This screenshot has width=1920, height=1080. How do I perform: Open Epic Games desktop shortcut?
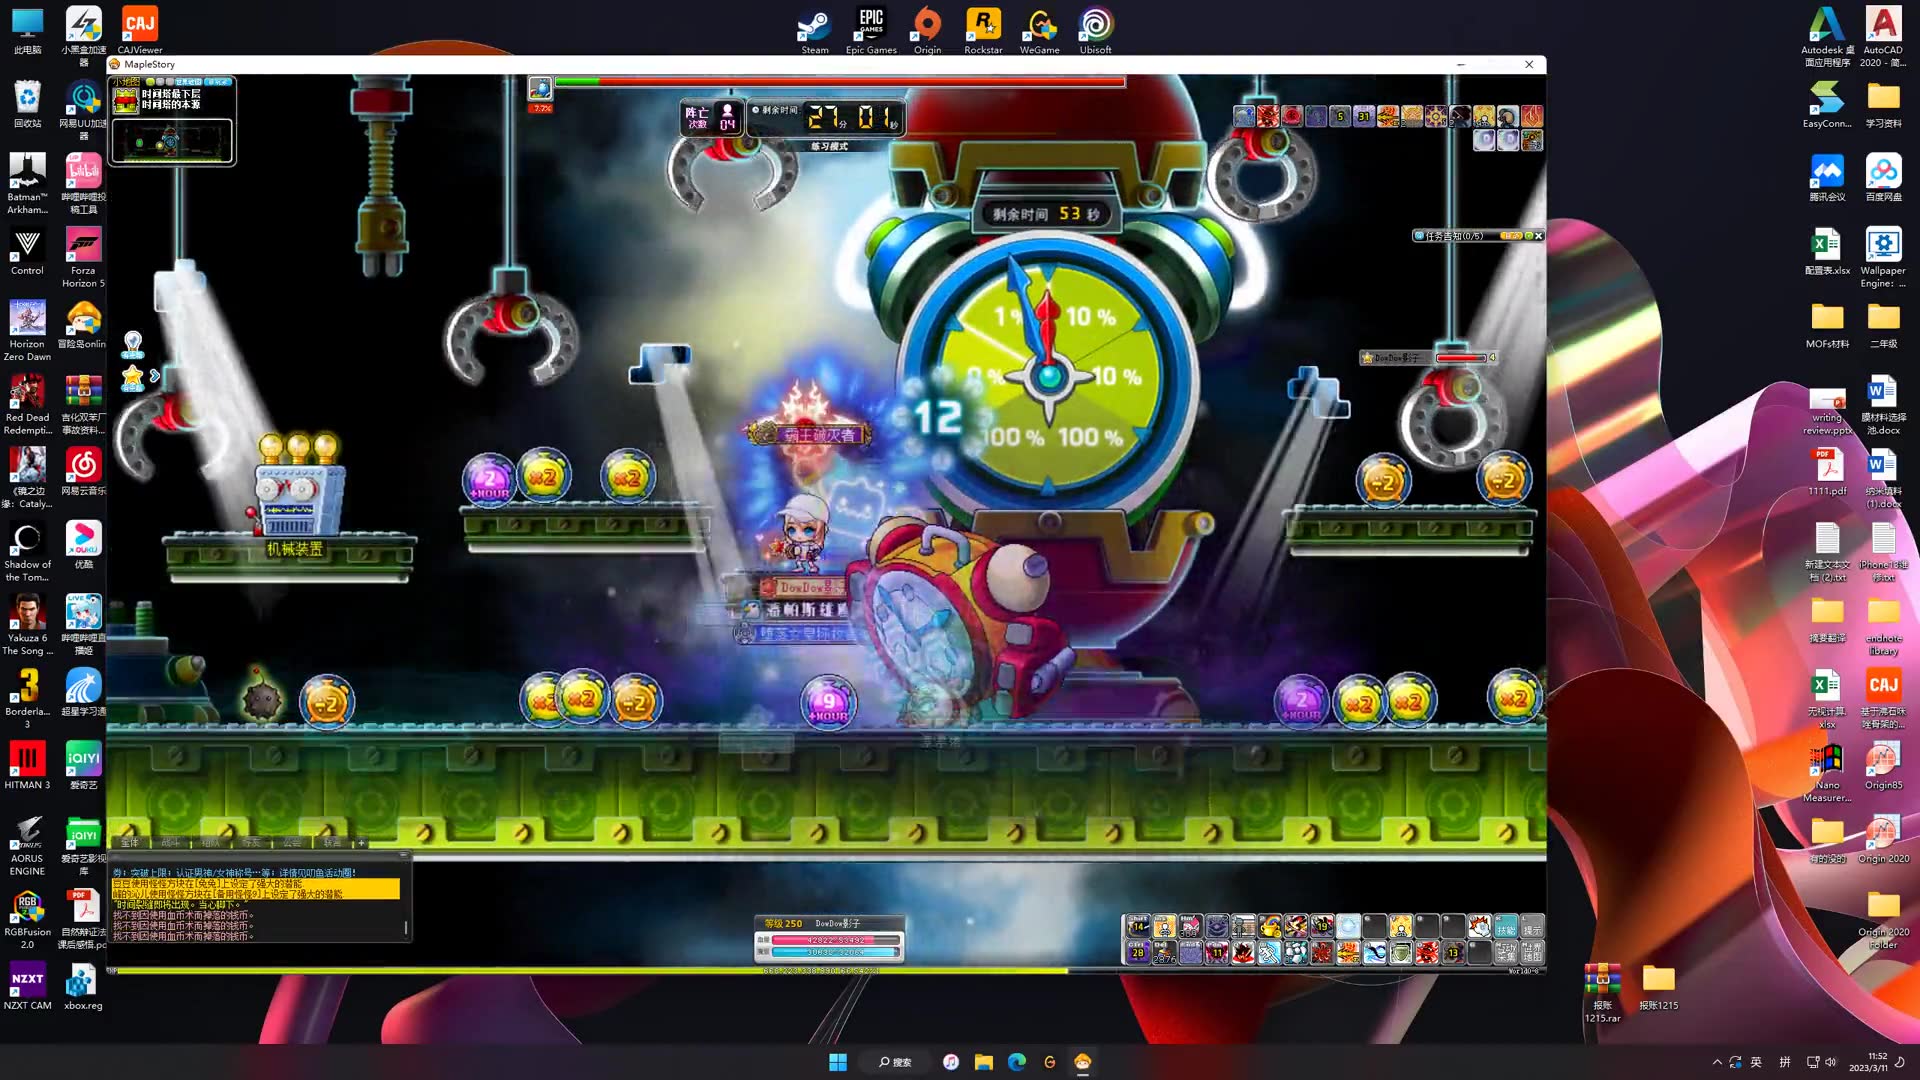point(871,30)
